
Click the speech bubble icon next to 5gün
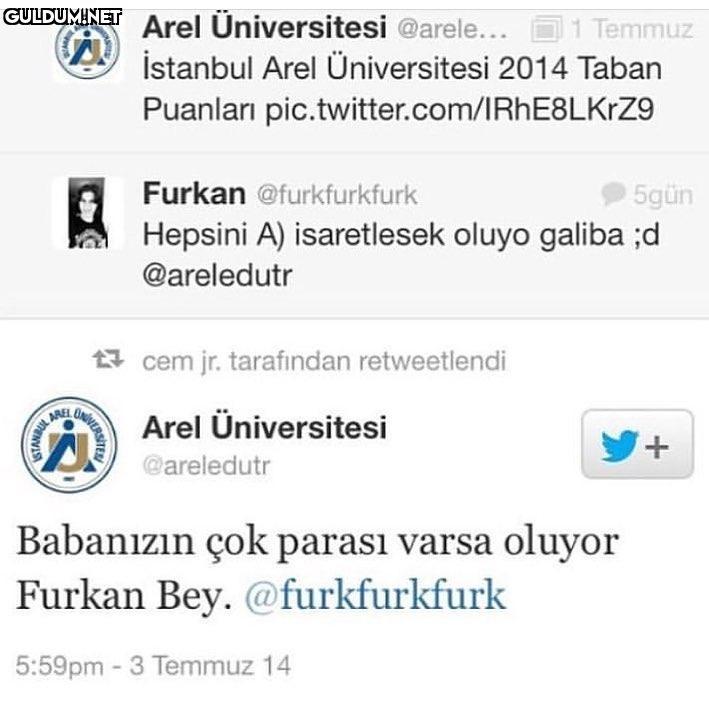pyautogui.click(x=613, y=194)
